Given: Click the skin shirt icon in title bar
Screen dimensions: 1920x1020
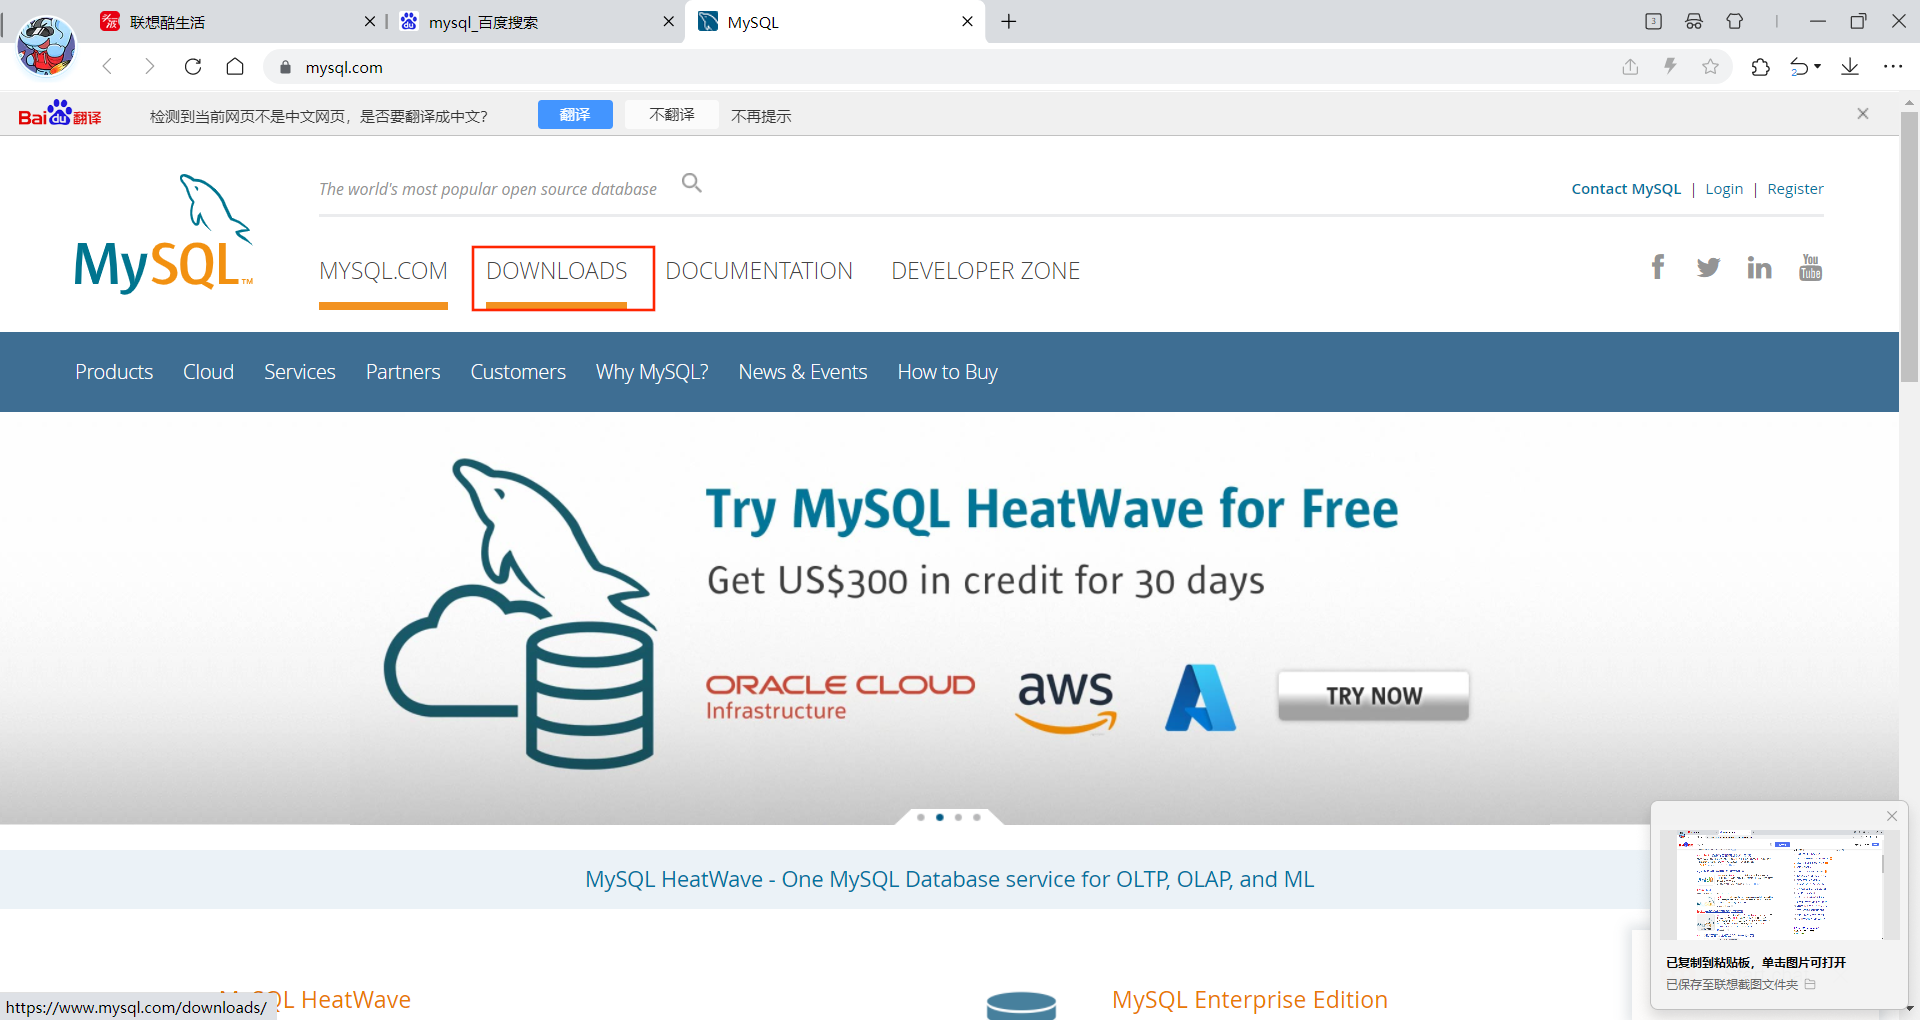Looking at the screenshot, I should pyautogui.click(x=1735, y=21).
